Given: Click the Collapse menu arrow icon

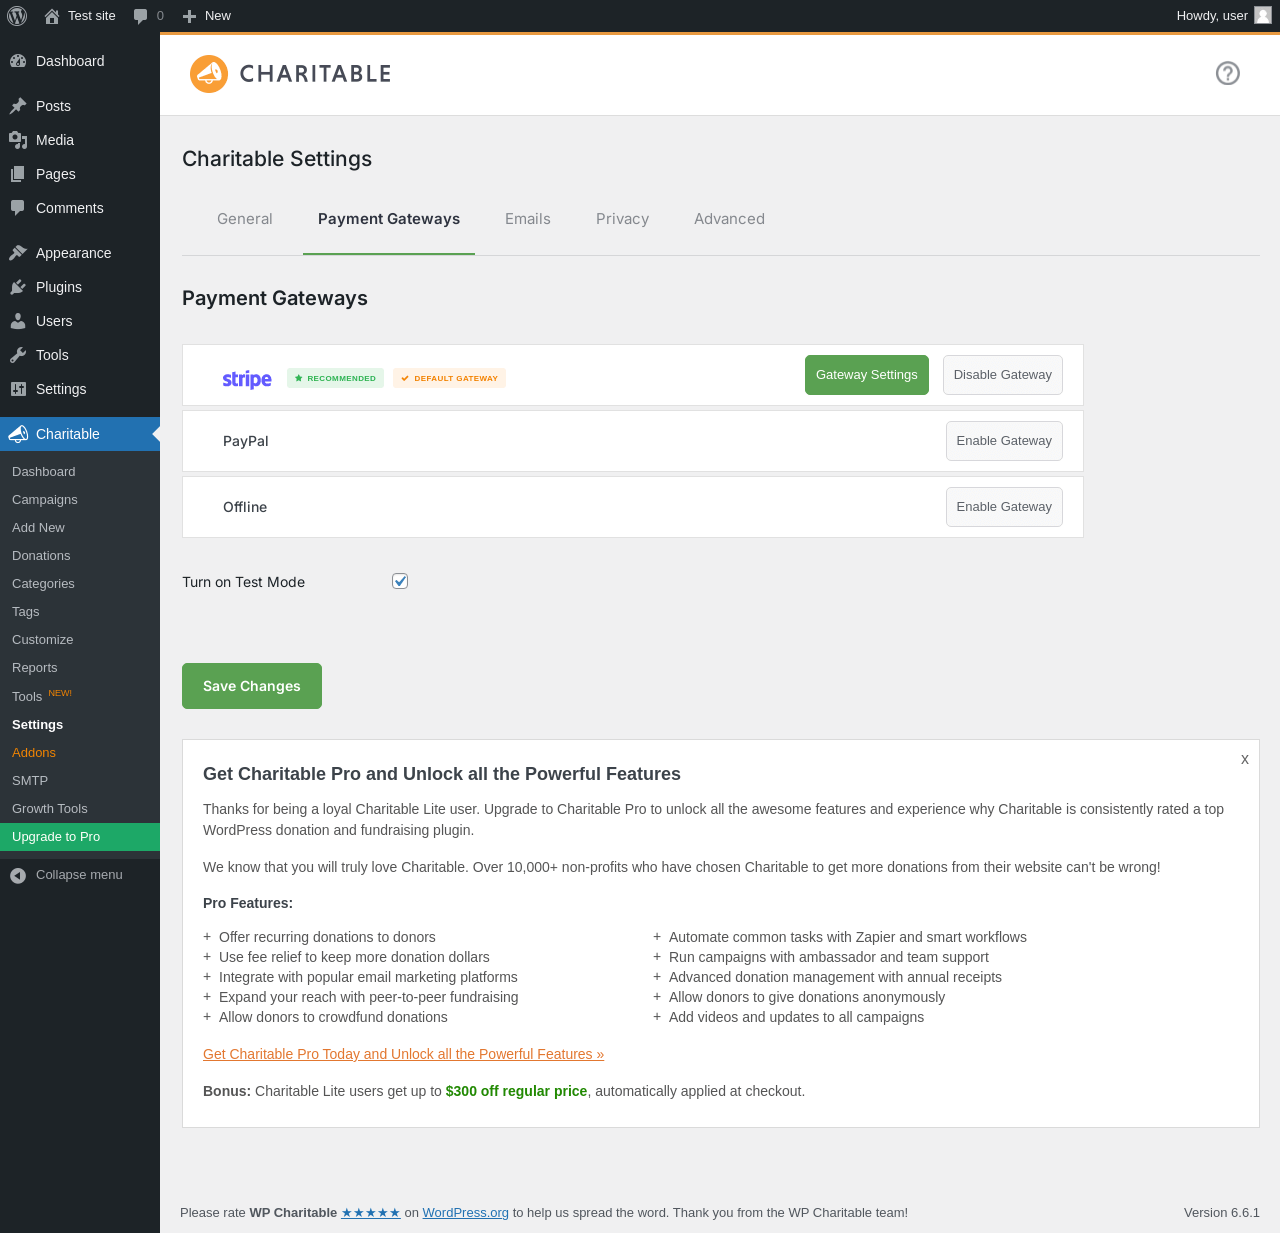Looking at the screenshot, I should click(x=18, y=875).
